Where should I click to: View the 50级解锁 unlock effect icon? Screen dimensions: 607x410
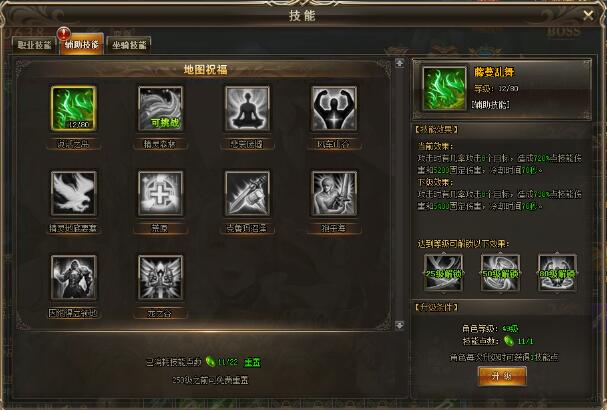[x=500, y=273]
